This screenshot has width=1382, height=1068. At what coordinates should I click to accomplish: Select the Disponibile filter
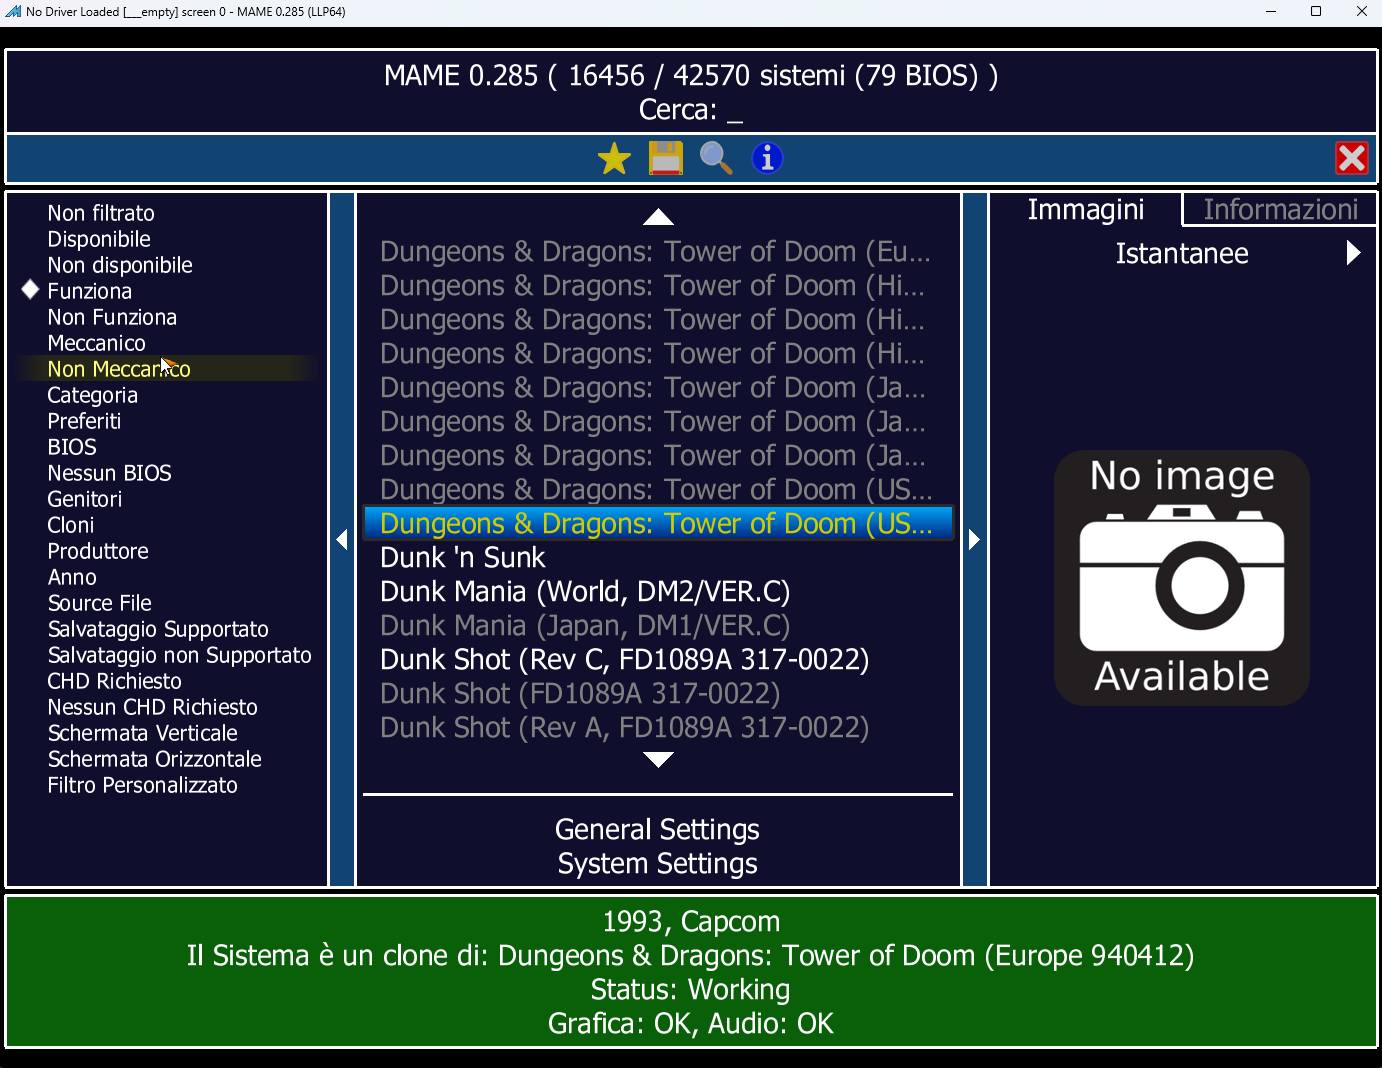coord(99,239)
